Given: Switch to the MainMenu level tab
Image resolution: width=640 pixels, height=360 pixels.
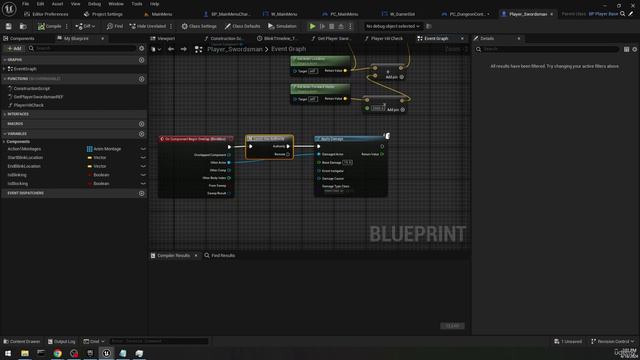Looking at the screenshot, I should coord(158,14).
